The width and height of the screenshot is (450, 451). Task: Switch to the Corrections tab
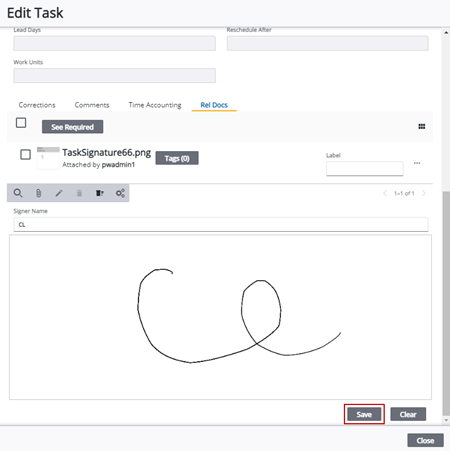[37, 105]
